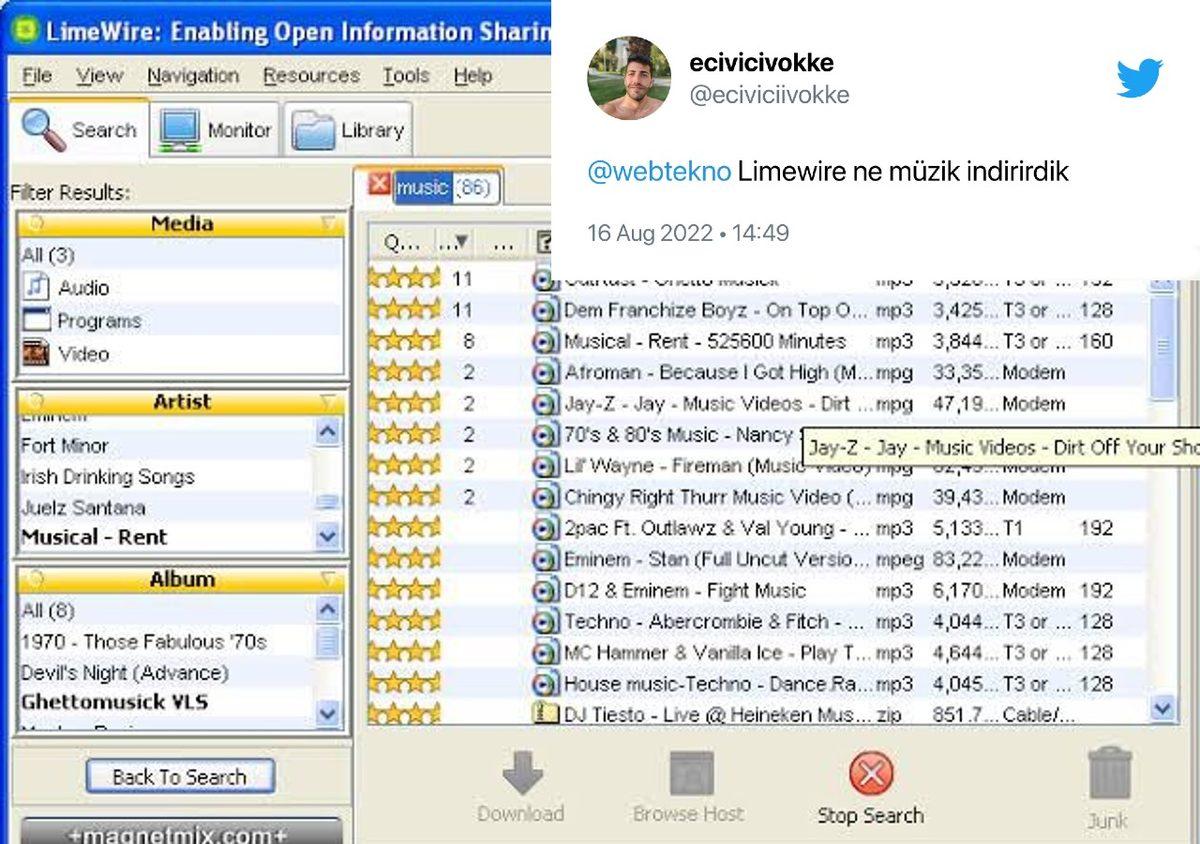Click the Twitter bird logo
This screenshot has width=1200, height=844.
tap(1138, 78)
